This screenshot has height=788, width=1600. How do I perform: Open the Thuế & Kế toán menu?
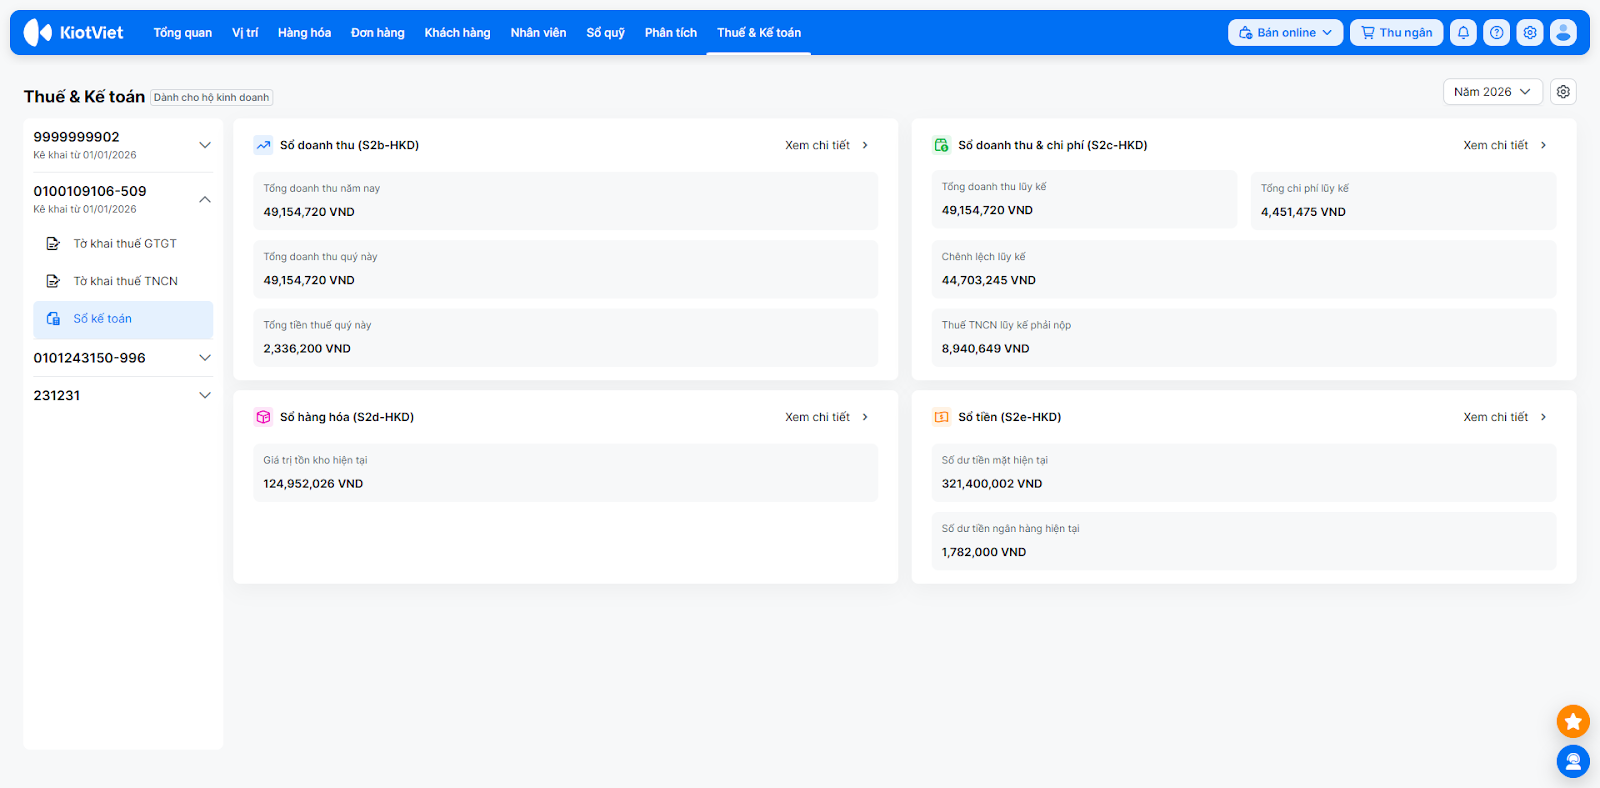click(759, 33)
